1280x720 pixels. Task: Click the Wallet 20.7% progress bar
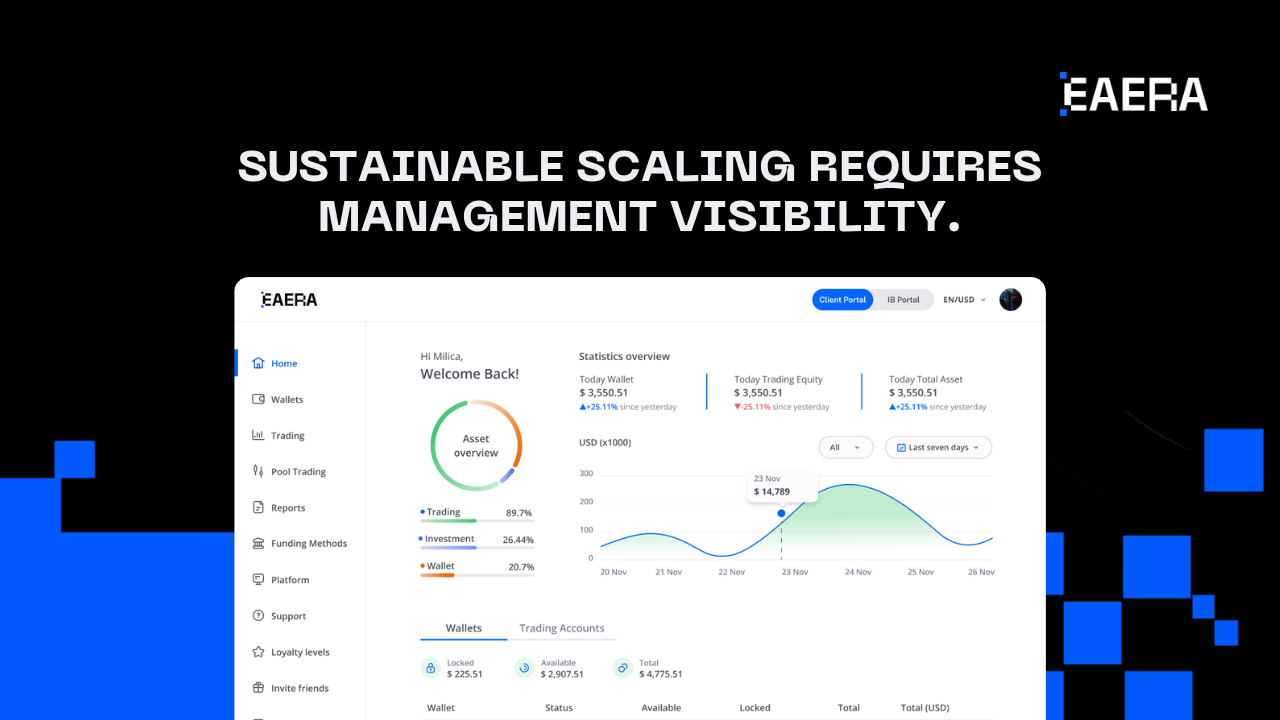[477, 575]
